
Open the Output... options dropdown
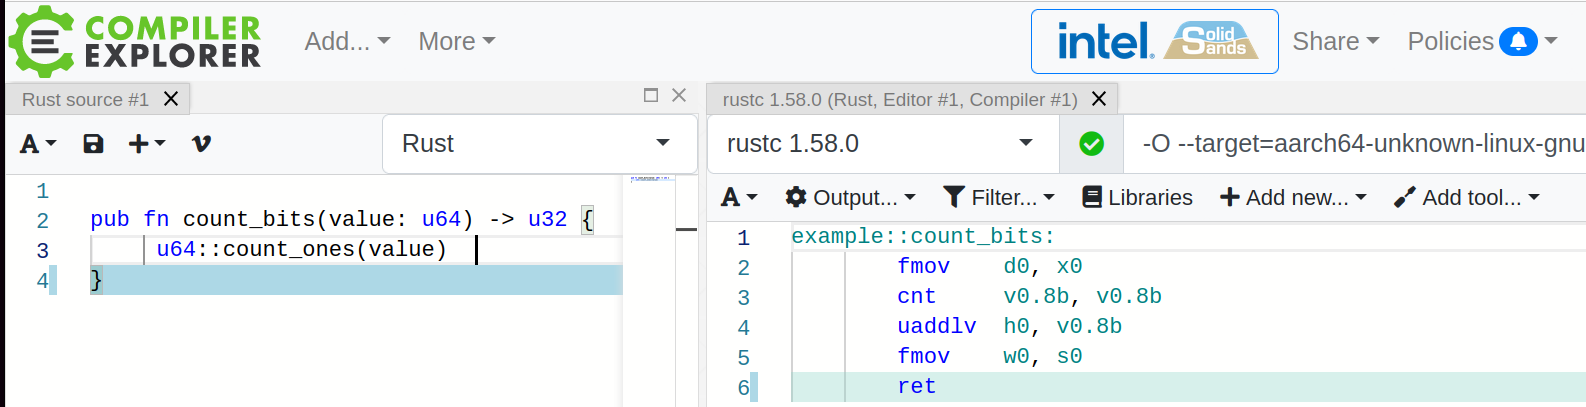coord(851,198)
